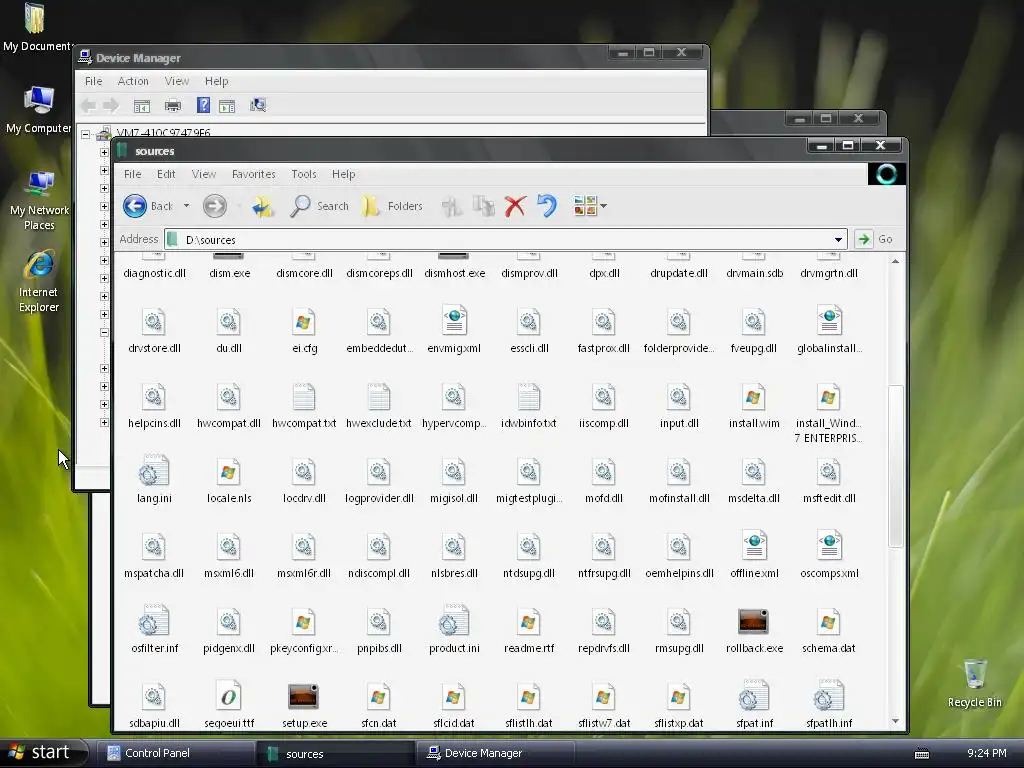Open the Edit menu in sources window
The image size is (1024, 768).
[166, 174]
